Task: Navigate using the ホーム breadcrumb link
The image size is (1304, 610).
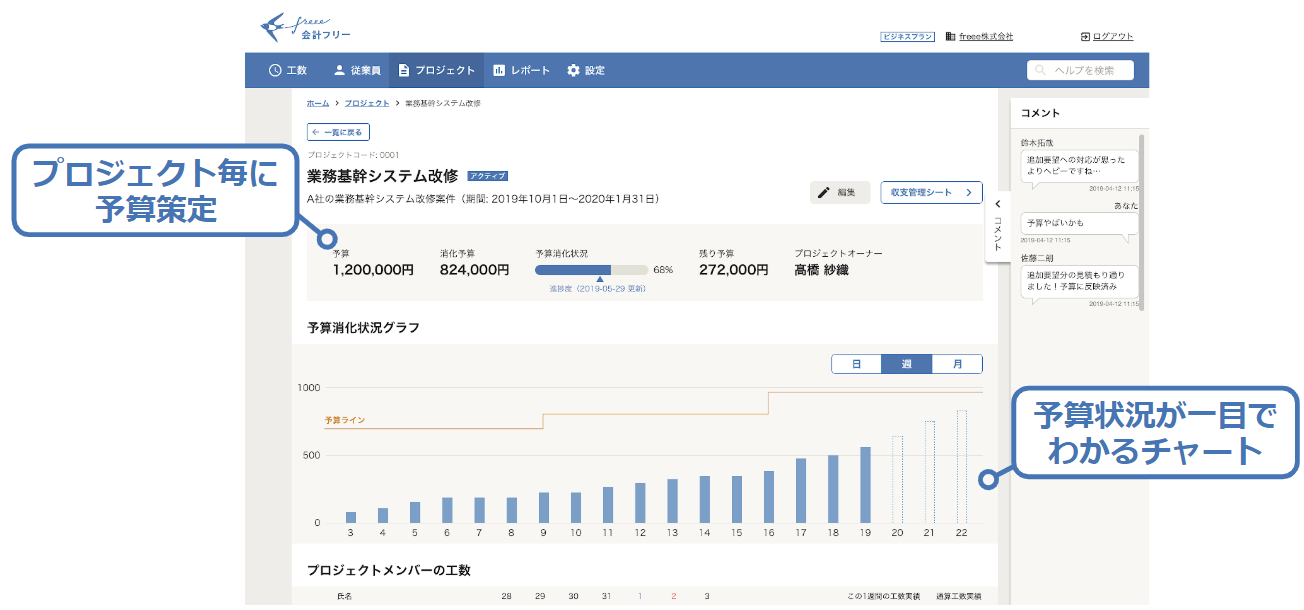Action: click(316, 102)
